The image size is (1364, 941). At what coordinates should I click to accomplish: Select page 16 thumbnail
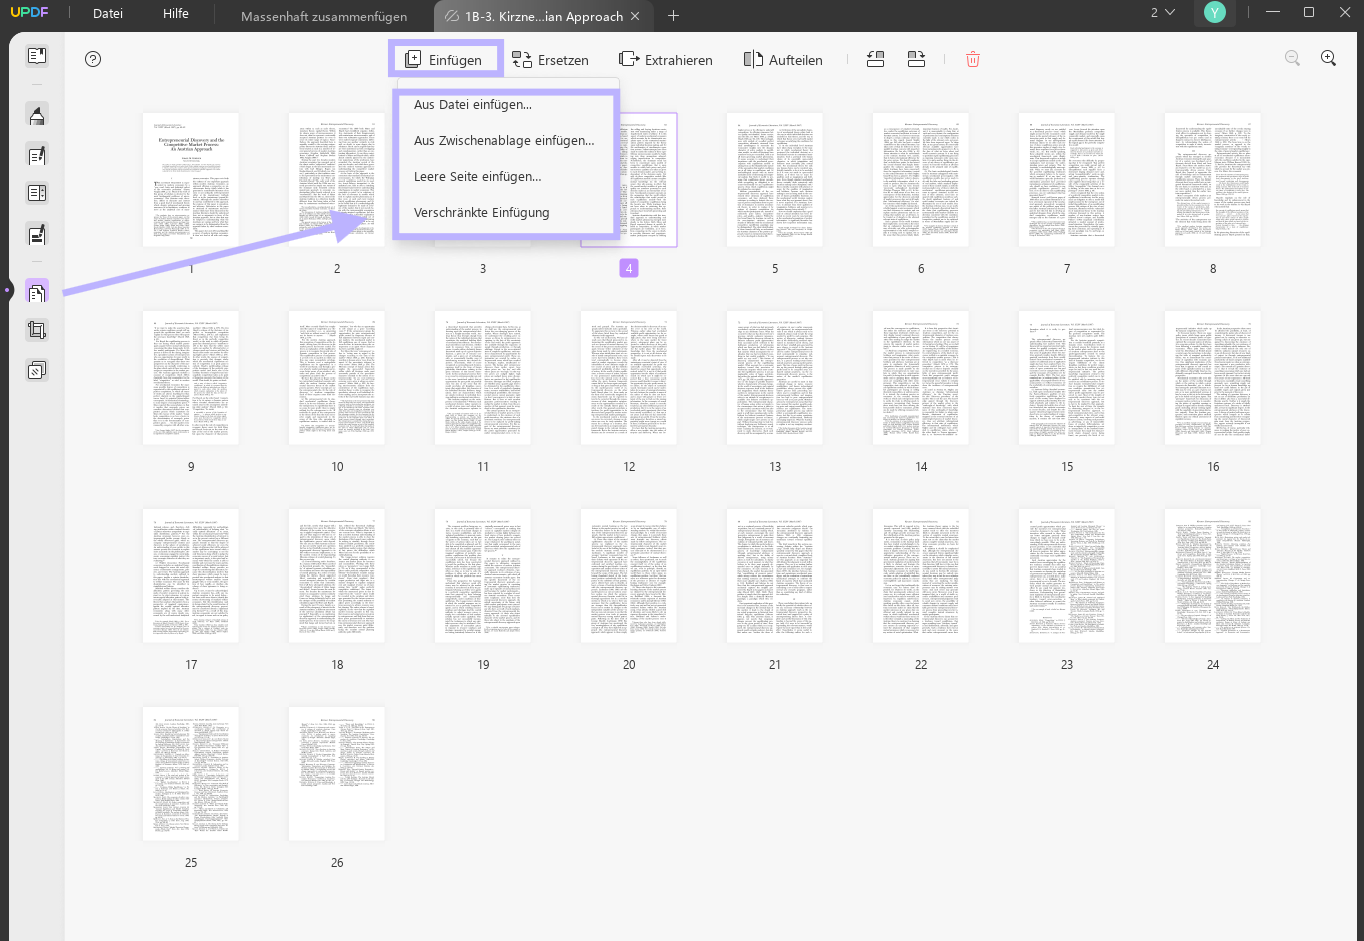tap(1213, 377)
